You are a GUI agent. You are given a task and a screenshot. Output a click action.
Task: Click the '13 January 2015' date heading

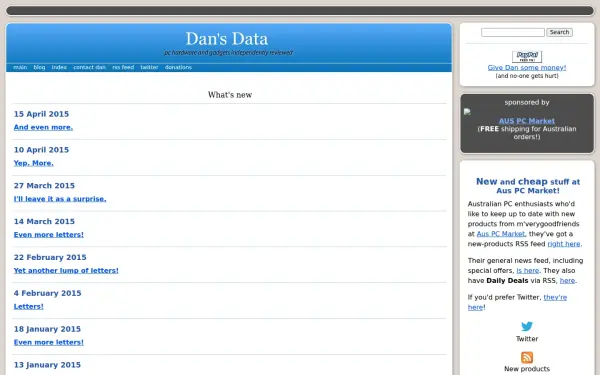(47, 365)
